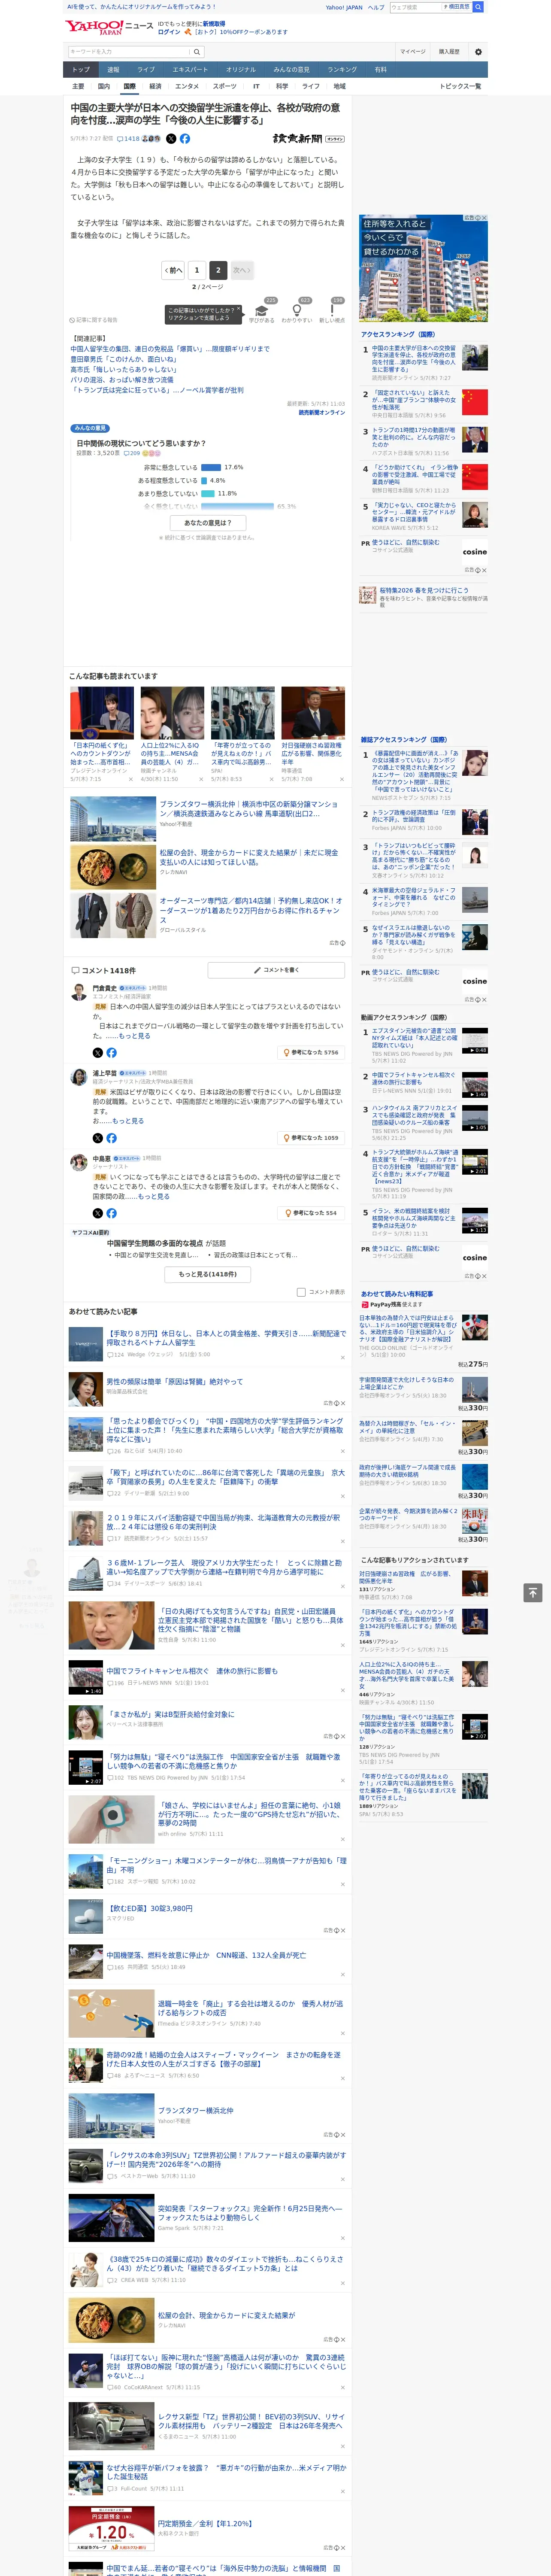
Task: Open the エンタメ category tab
Action: (187, 86)
